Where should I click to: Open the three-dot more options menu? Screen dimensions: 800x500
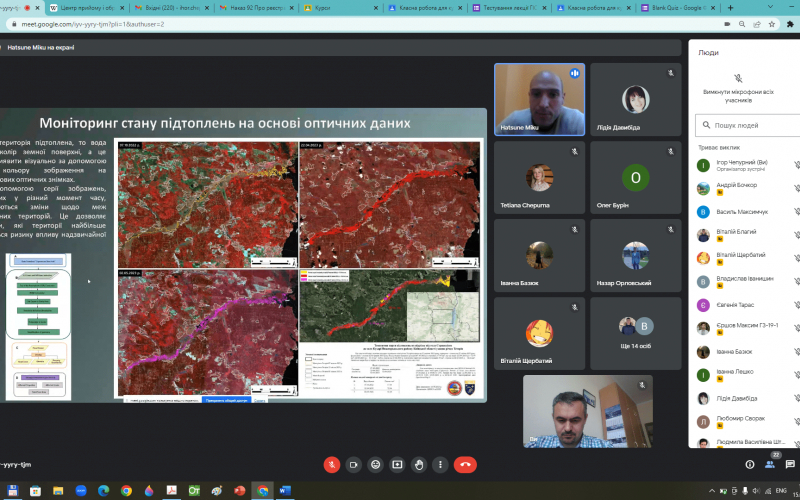(441, 464)
